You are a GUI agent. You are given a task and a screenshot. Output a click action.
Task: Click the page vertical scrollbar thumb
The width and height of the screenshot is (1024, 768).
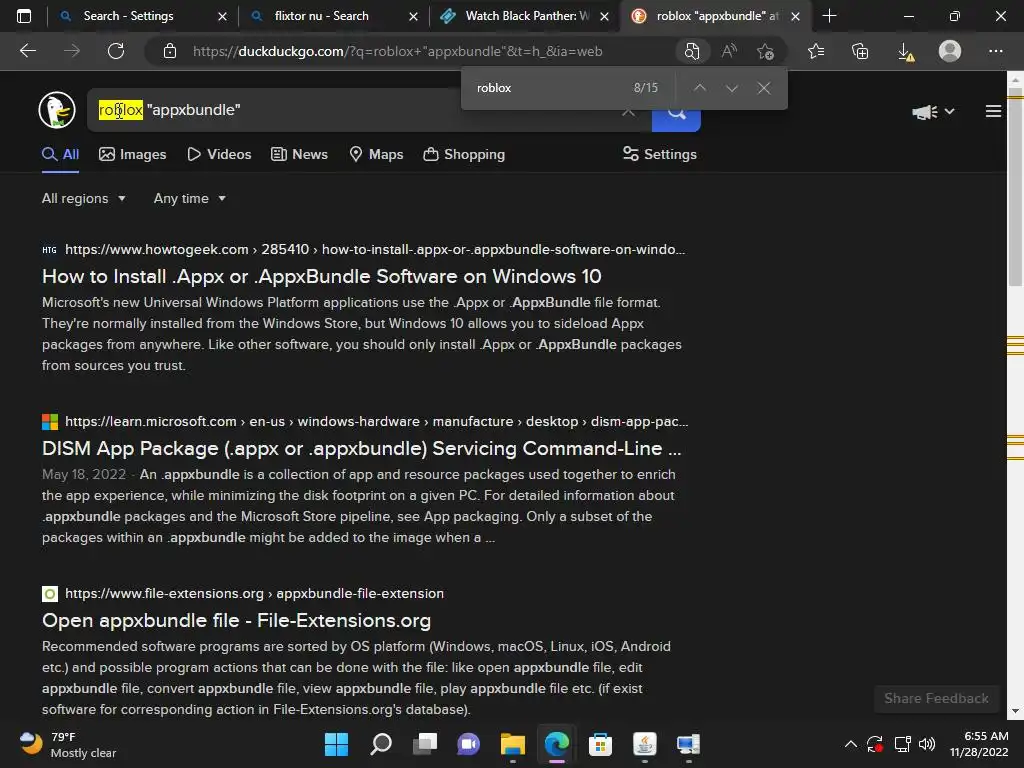point(1016,189)
